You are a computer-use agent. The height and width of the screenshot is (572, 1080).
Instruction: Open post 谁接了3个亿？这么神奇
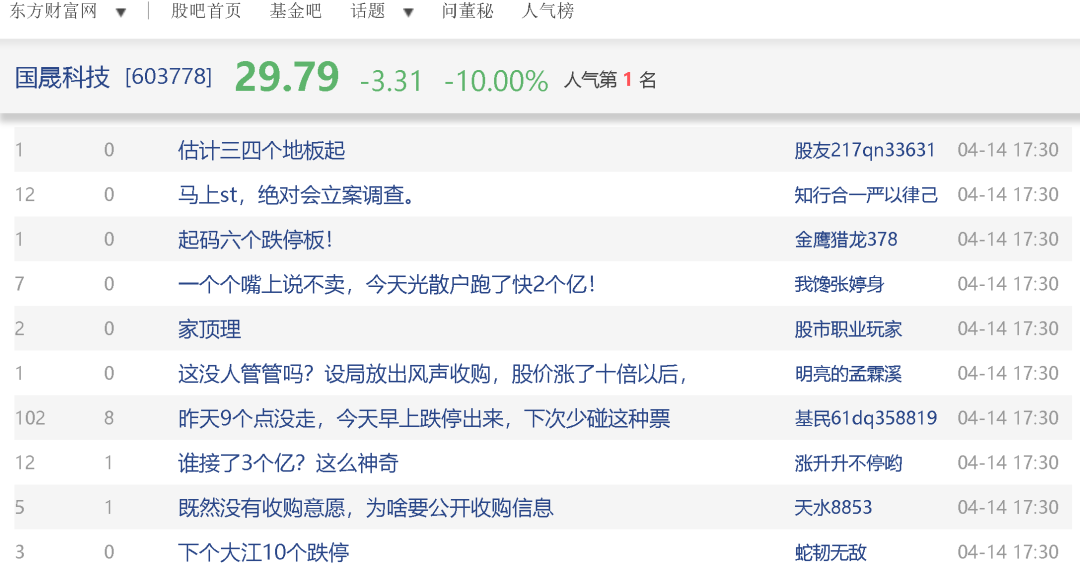(x=288, y=464)
